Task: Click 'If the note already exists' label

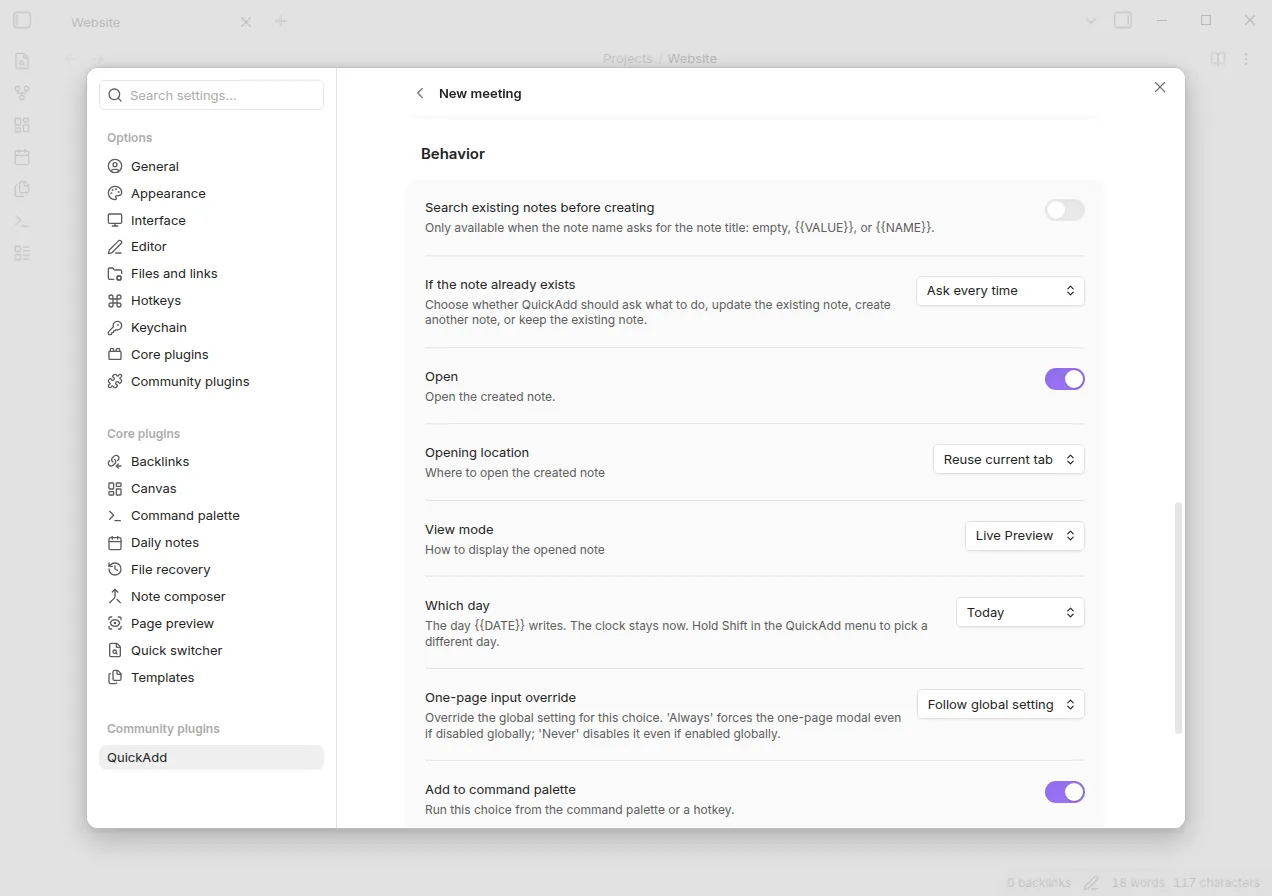Action: [500, 285]
